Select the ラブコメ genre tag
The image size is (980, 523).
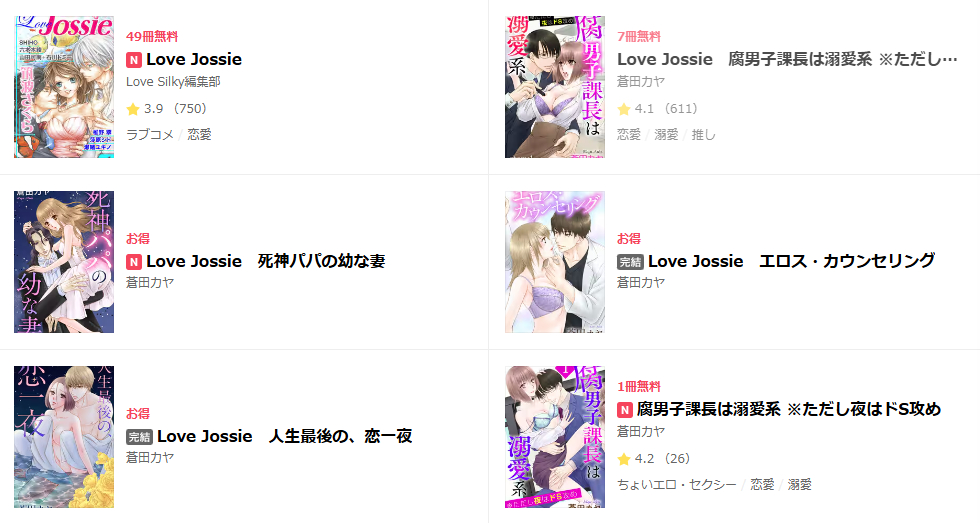pyautogui.click(x=150, y=134)
